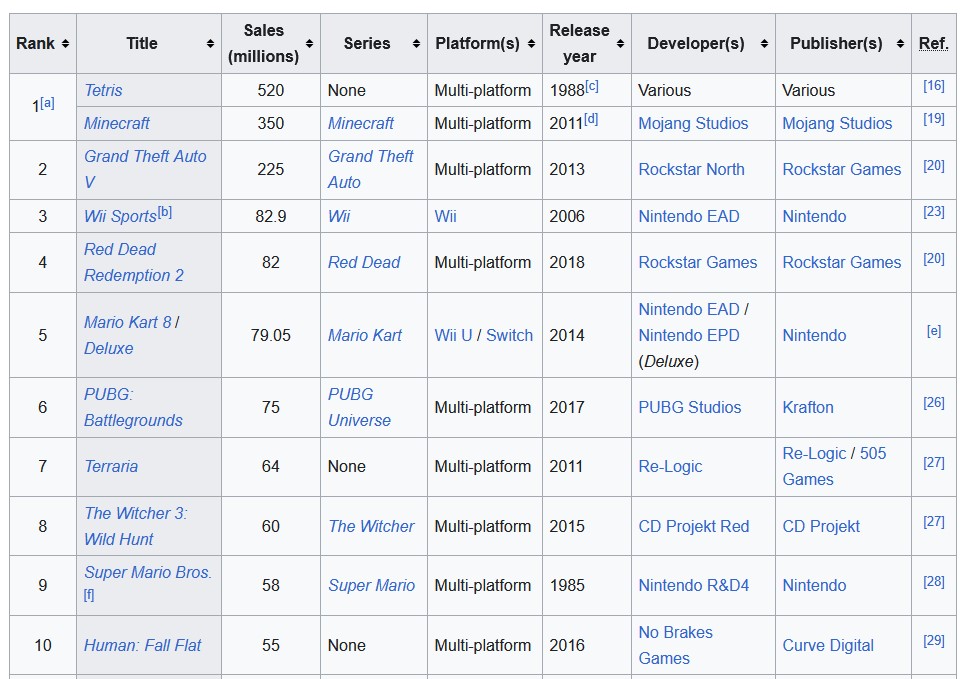Open the Wii platform link
This screenshot has width=962, height=679.
point(445,217)
